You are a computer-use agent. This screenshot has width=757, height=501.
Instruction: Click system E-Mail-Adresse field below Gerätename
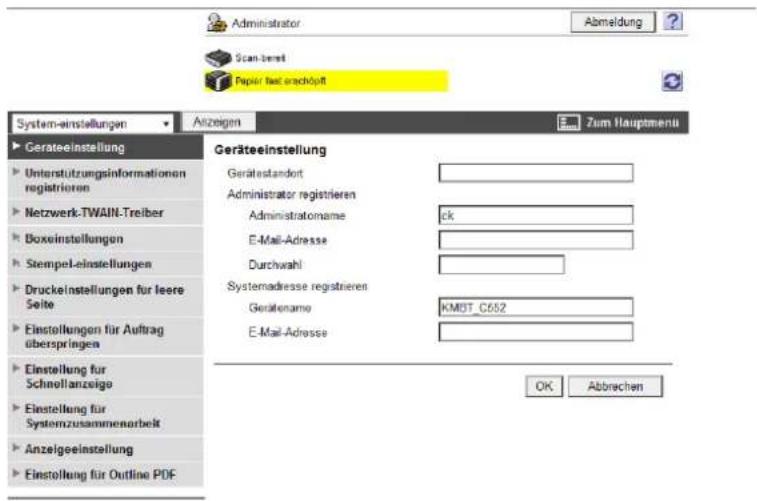click(536, 332)
